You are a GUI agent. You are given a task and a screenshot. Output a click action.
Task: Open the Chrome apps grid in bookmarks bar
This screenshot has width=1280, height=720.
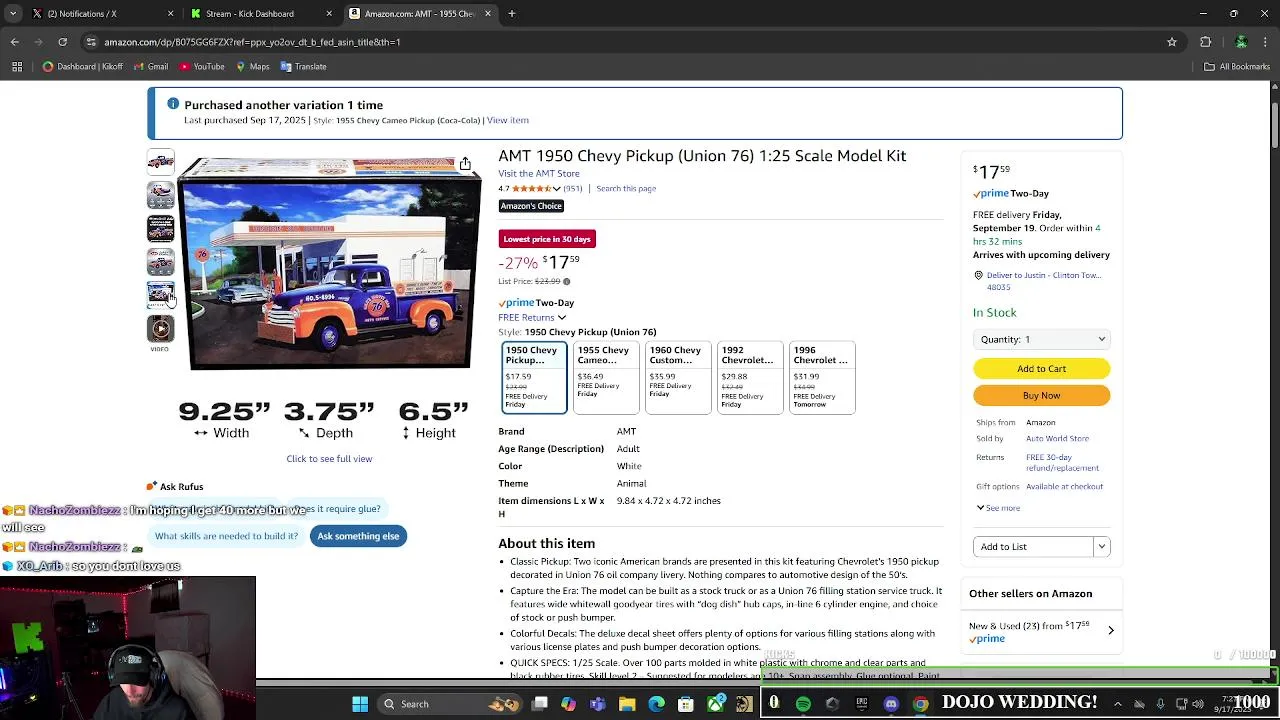[x=17, y=67]
